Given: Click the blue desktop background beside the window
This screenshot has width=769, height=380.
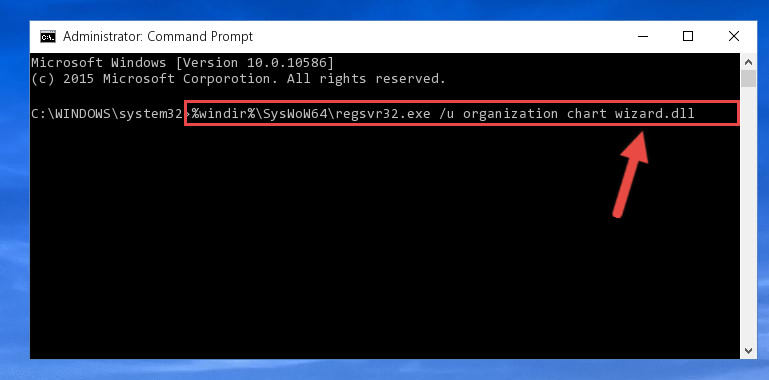Looking at the screenshot, I should pos(14,196).
